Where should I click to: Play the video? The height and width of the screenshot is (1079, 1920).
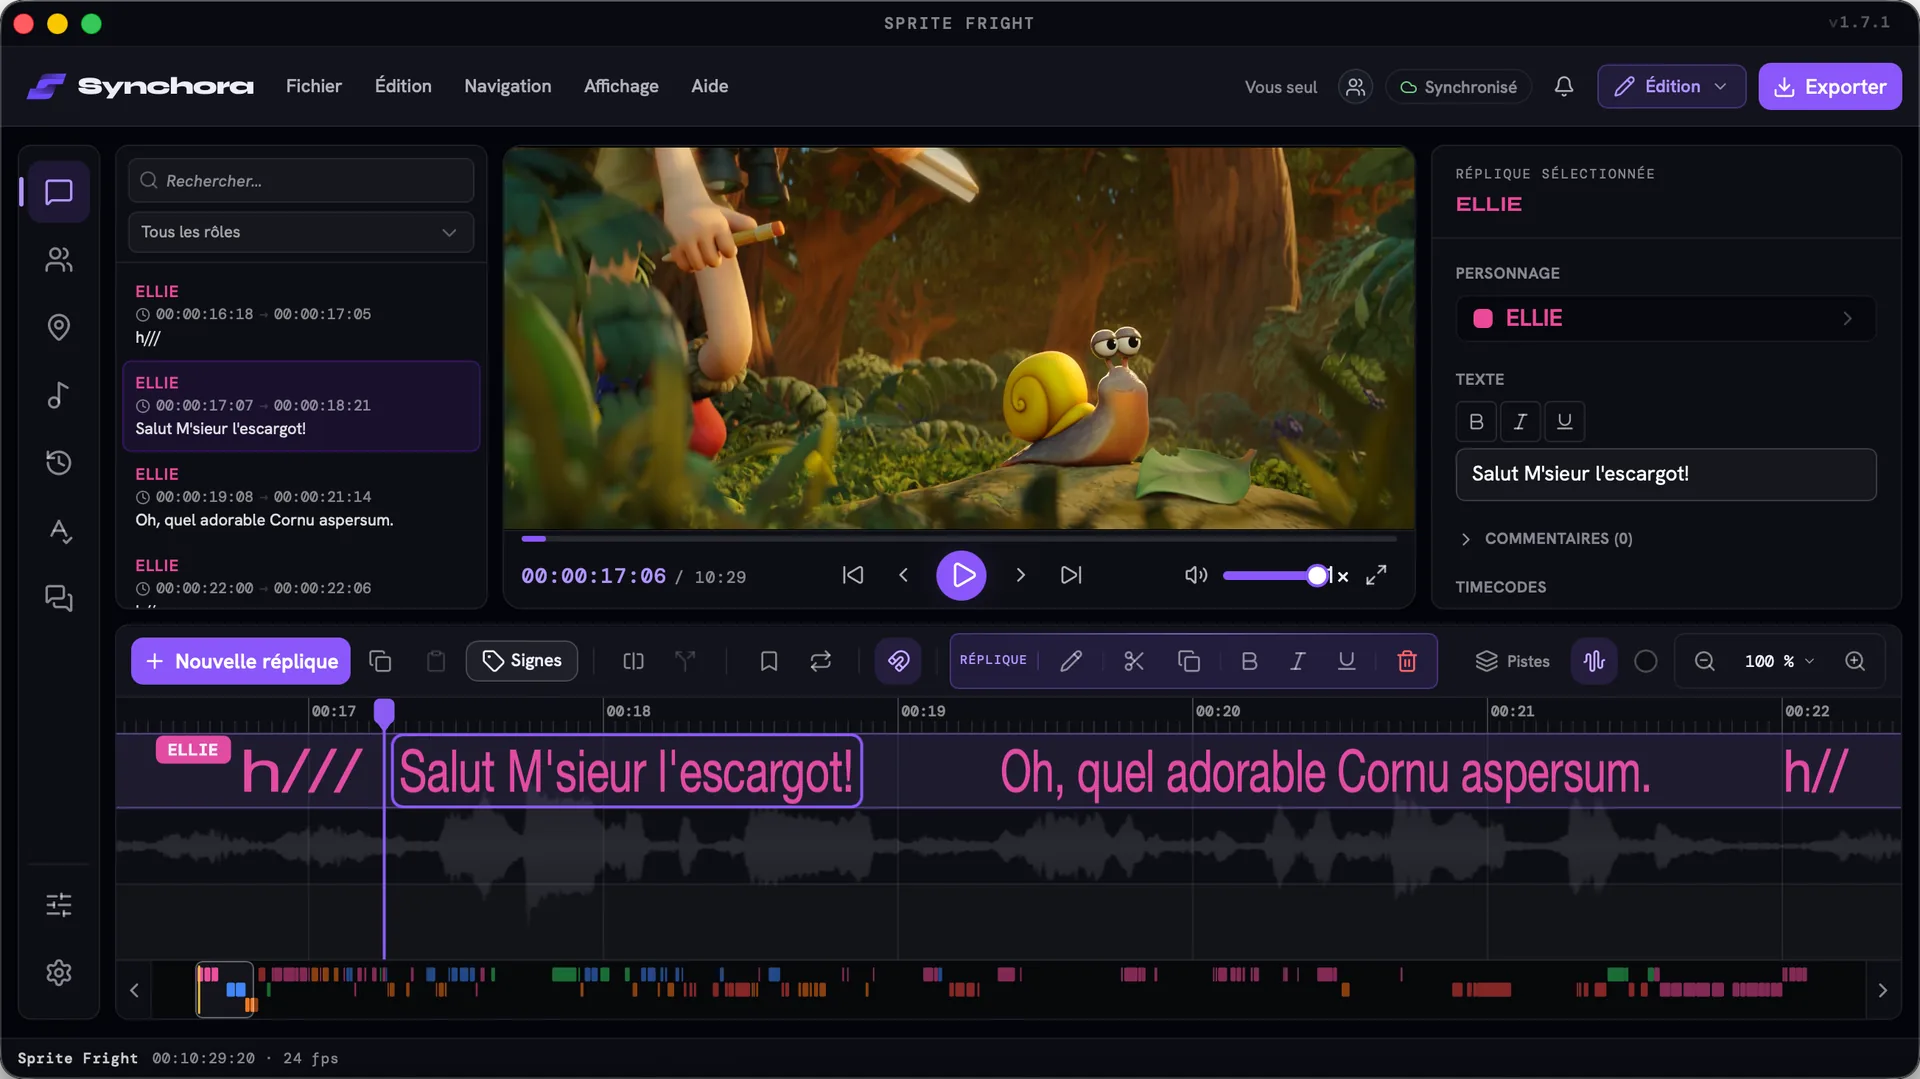click(961, 575)
